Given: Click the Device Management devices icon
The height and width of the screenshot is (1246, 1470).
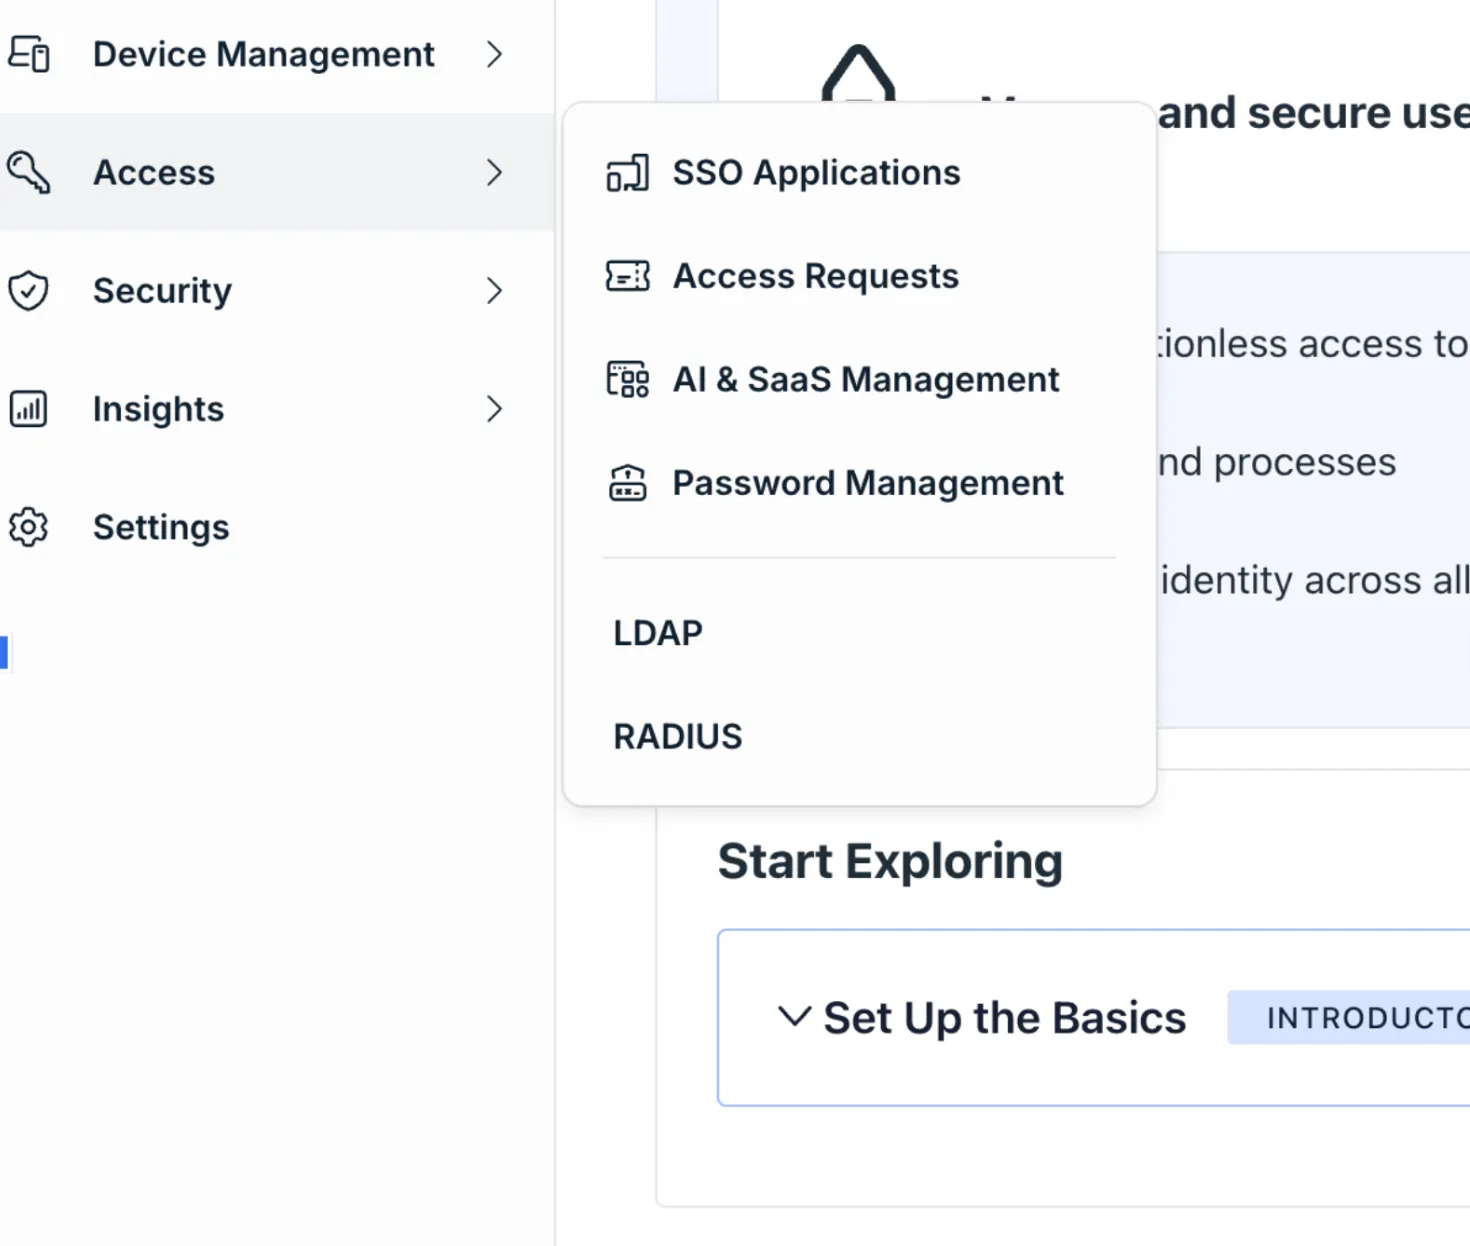Looking at the screenshot, I should pos(29,54).
